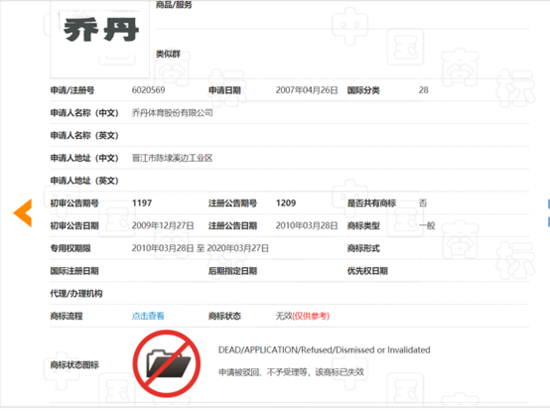Select registration announcement issue 1209
550x411 pixels.
pyautogui.click(x=286, y=203)
